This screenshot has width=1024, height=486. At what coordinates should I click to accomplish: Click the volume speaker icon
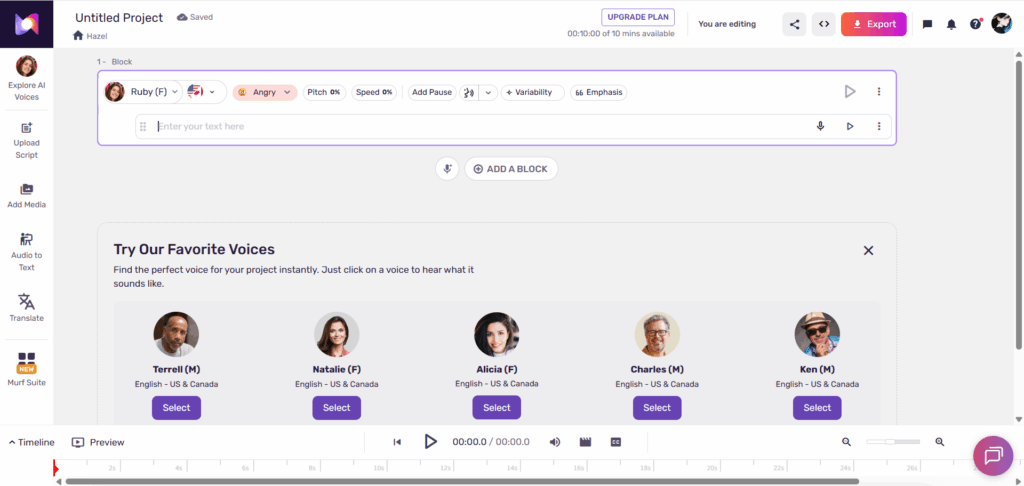(554, 442)
